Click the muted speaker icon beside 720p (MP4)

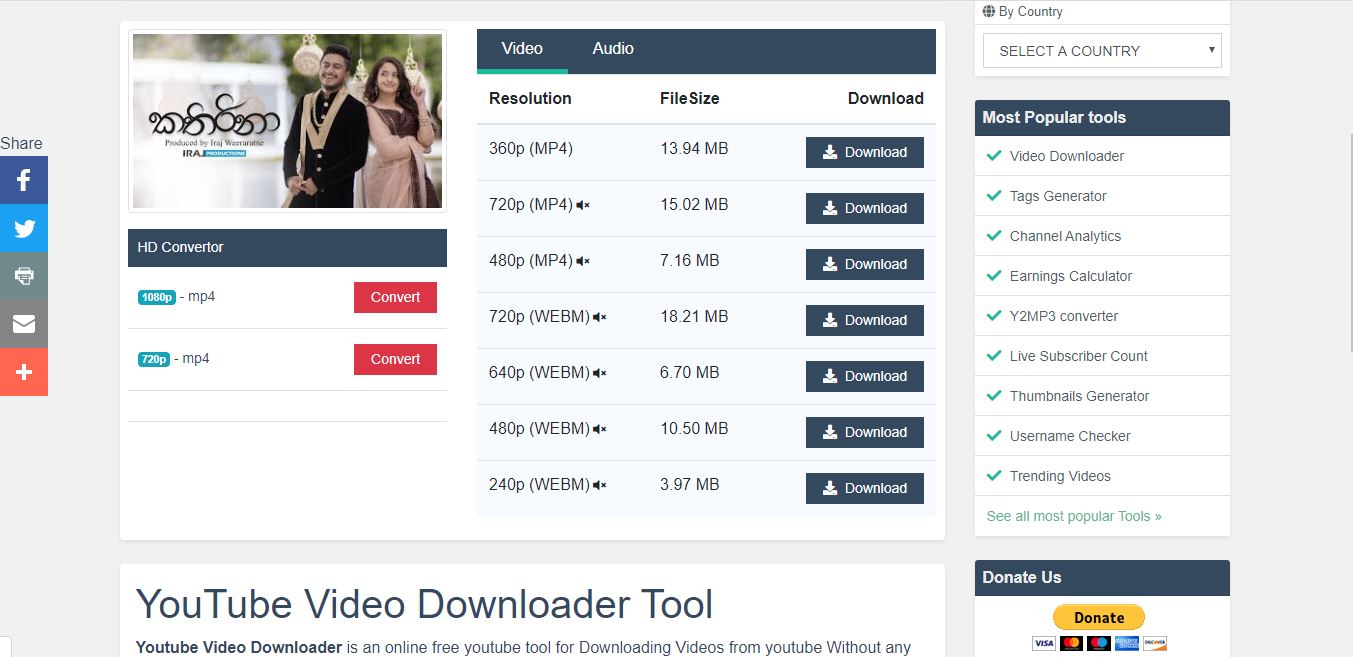[x=583, y=205]
